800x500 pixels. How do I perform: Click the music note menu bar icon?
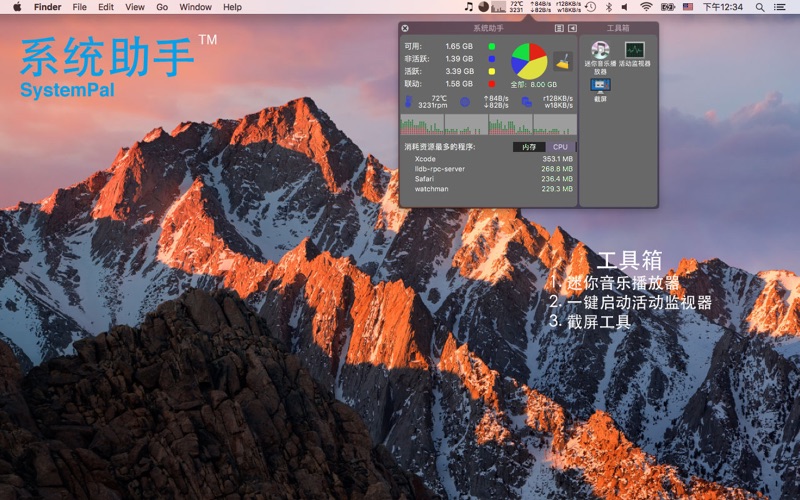(469, 7)
